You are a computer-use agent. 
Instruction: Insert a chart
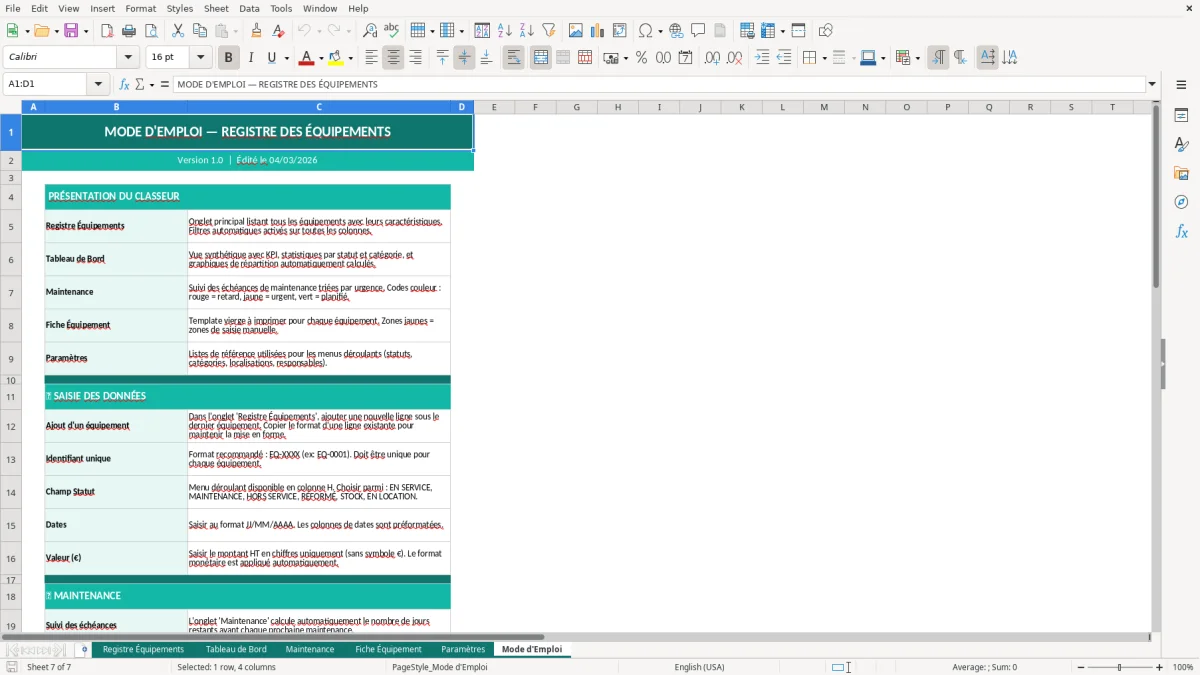pyautogui.click(x=598, y=31)
